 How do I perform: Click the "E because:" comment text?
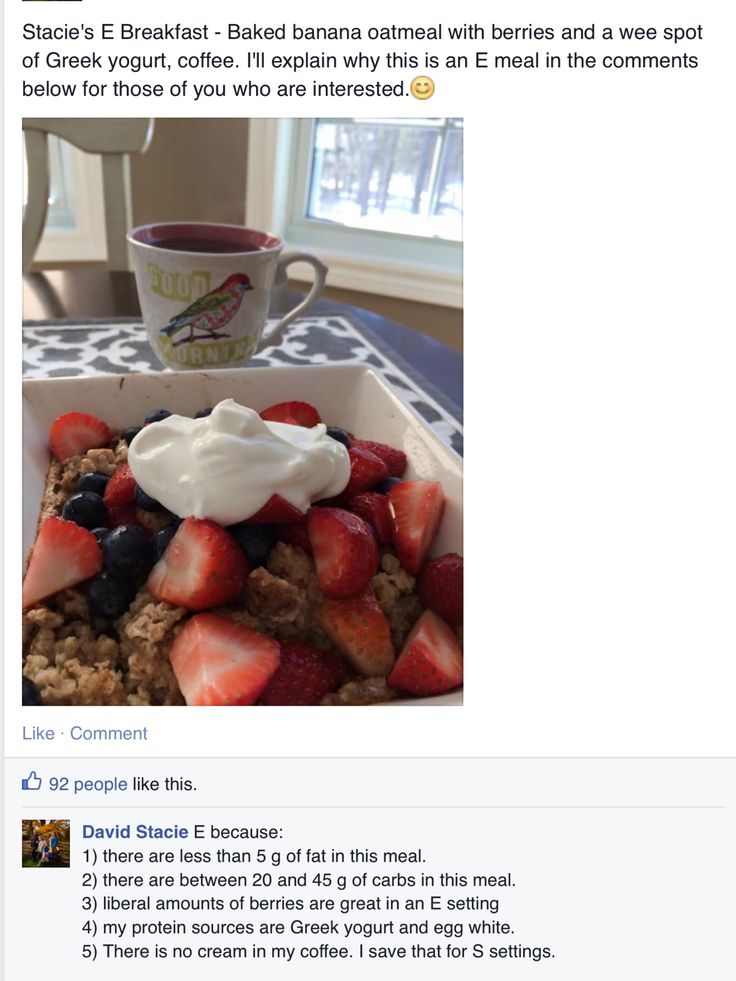(x=238, y=832)
